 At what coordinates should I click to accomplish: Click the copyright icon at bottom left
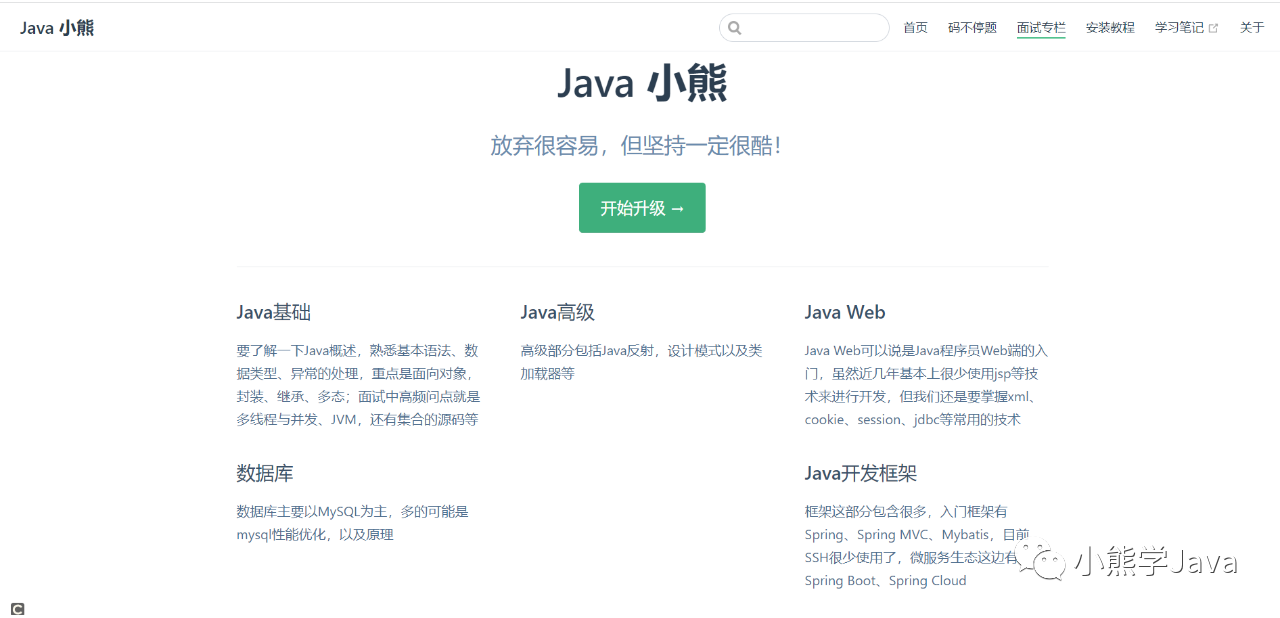[16, 608]
